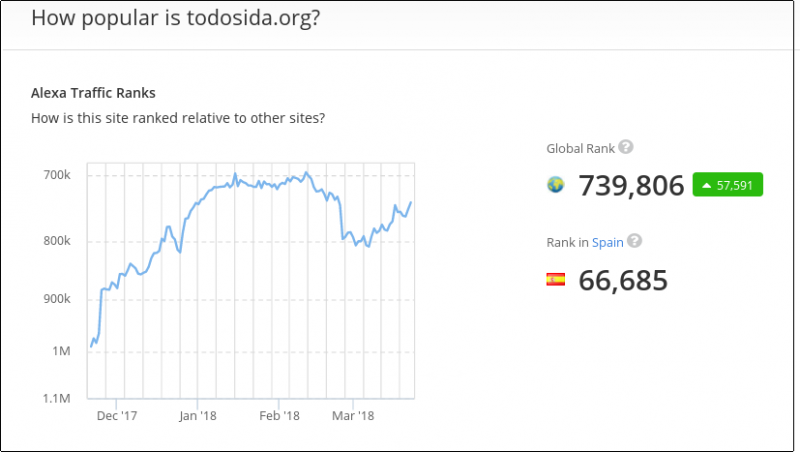Image resolution: width=800 pixels, height=452 pixels.
Task: Click the Mar '18 label on chart axis
Action: click(353, 415)
